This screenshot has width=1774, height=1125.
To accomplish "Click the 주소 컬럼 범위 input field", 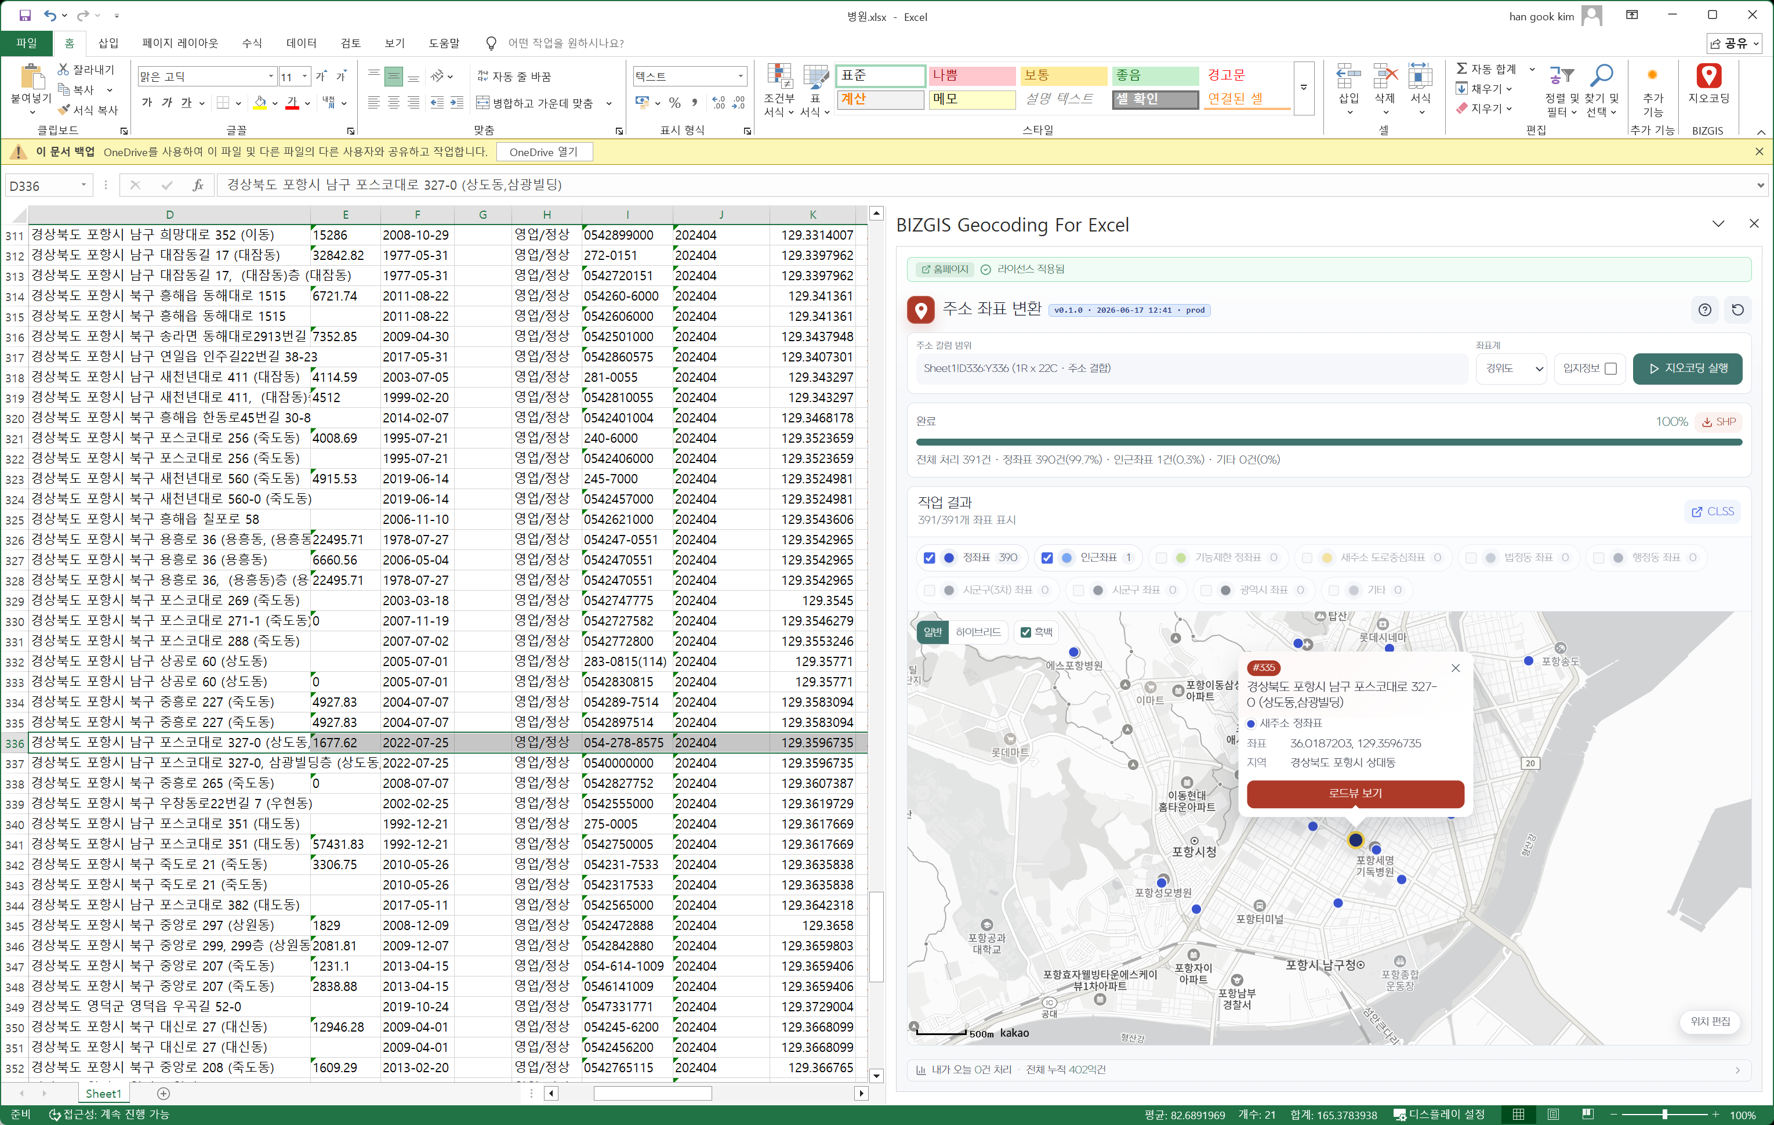I will (1191, 369).
